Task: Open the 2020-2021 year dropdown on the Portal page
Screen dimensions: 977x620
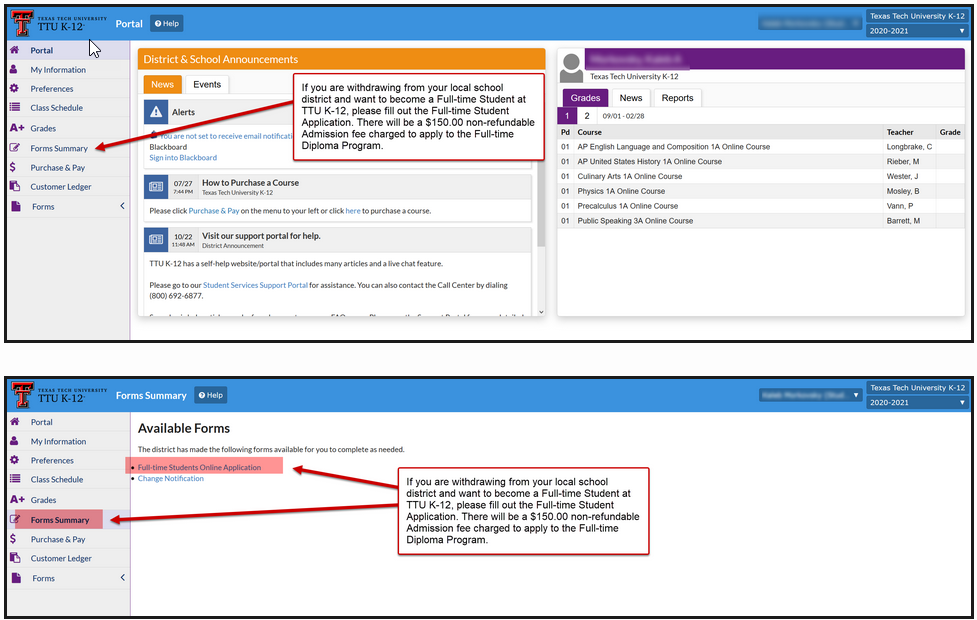Action: click(x=917, y=31)
